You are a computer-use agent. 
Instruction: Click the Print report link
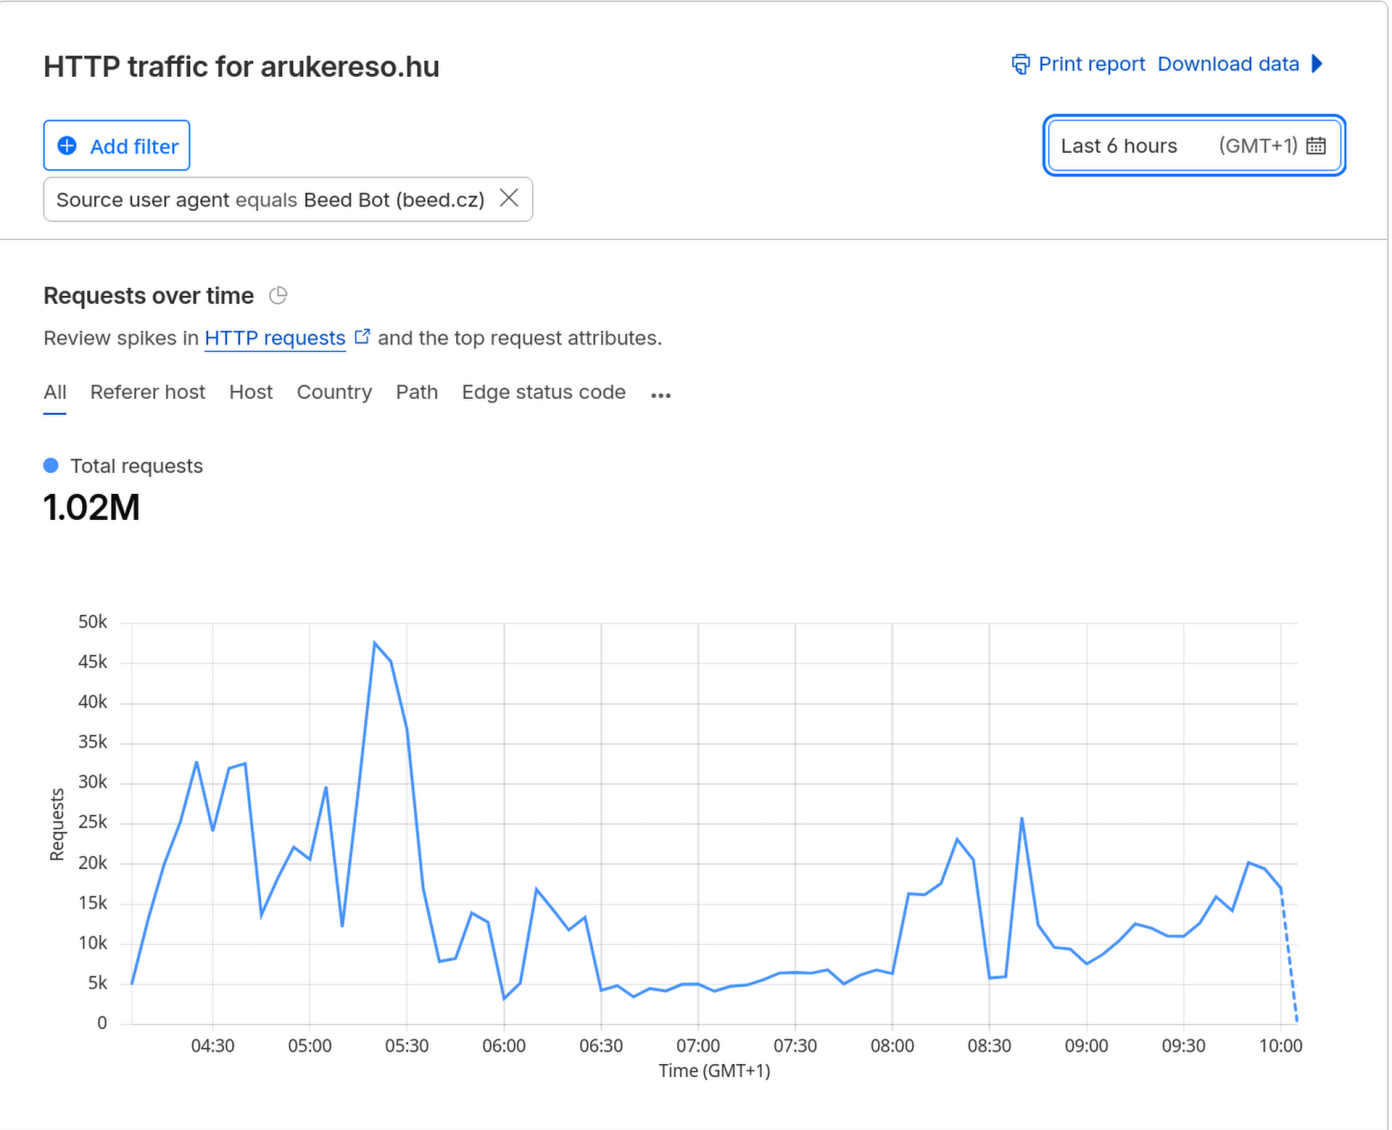click(1091, 64)
